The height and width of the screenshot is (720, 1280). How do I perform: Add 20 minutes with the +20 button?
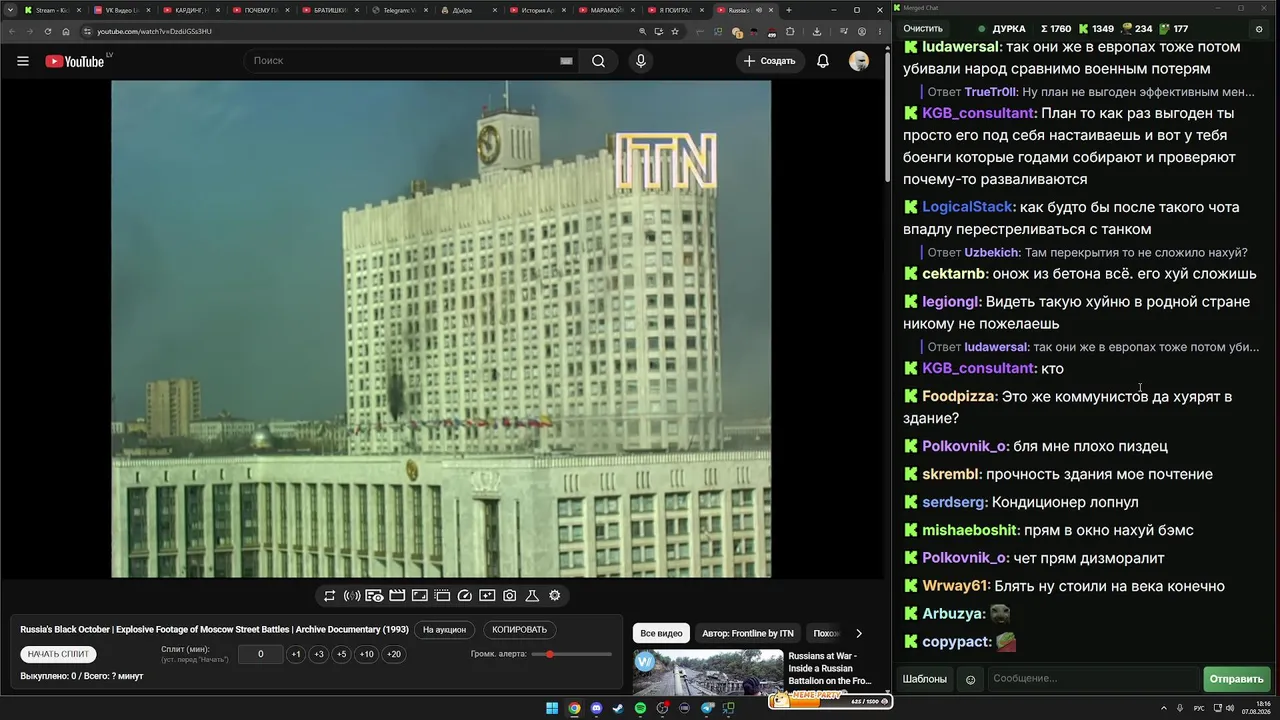pos(394,654)
